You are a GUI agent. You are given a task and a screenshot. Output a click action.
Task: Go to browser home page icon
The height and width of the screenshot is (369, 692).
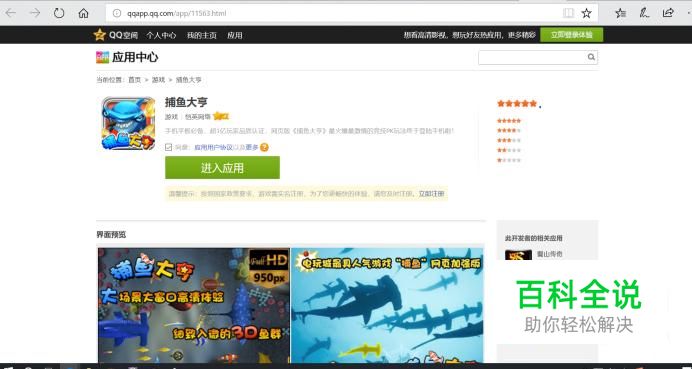click(83, 13)
